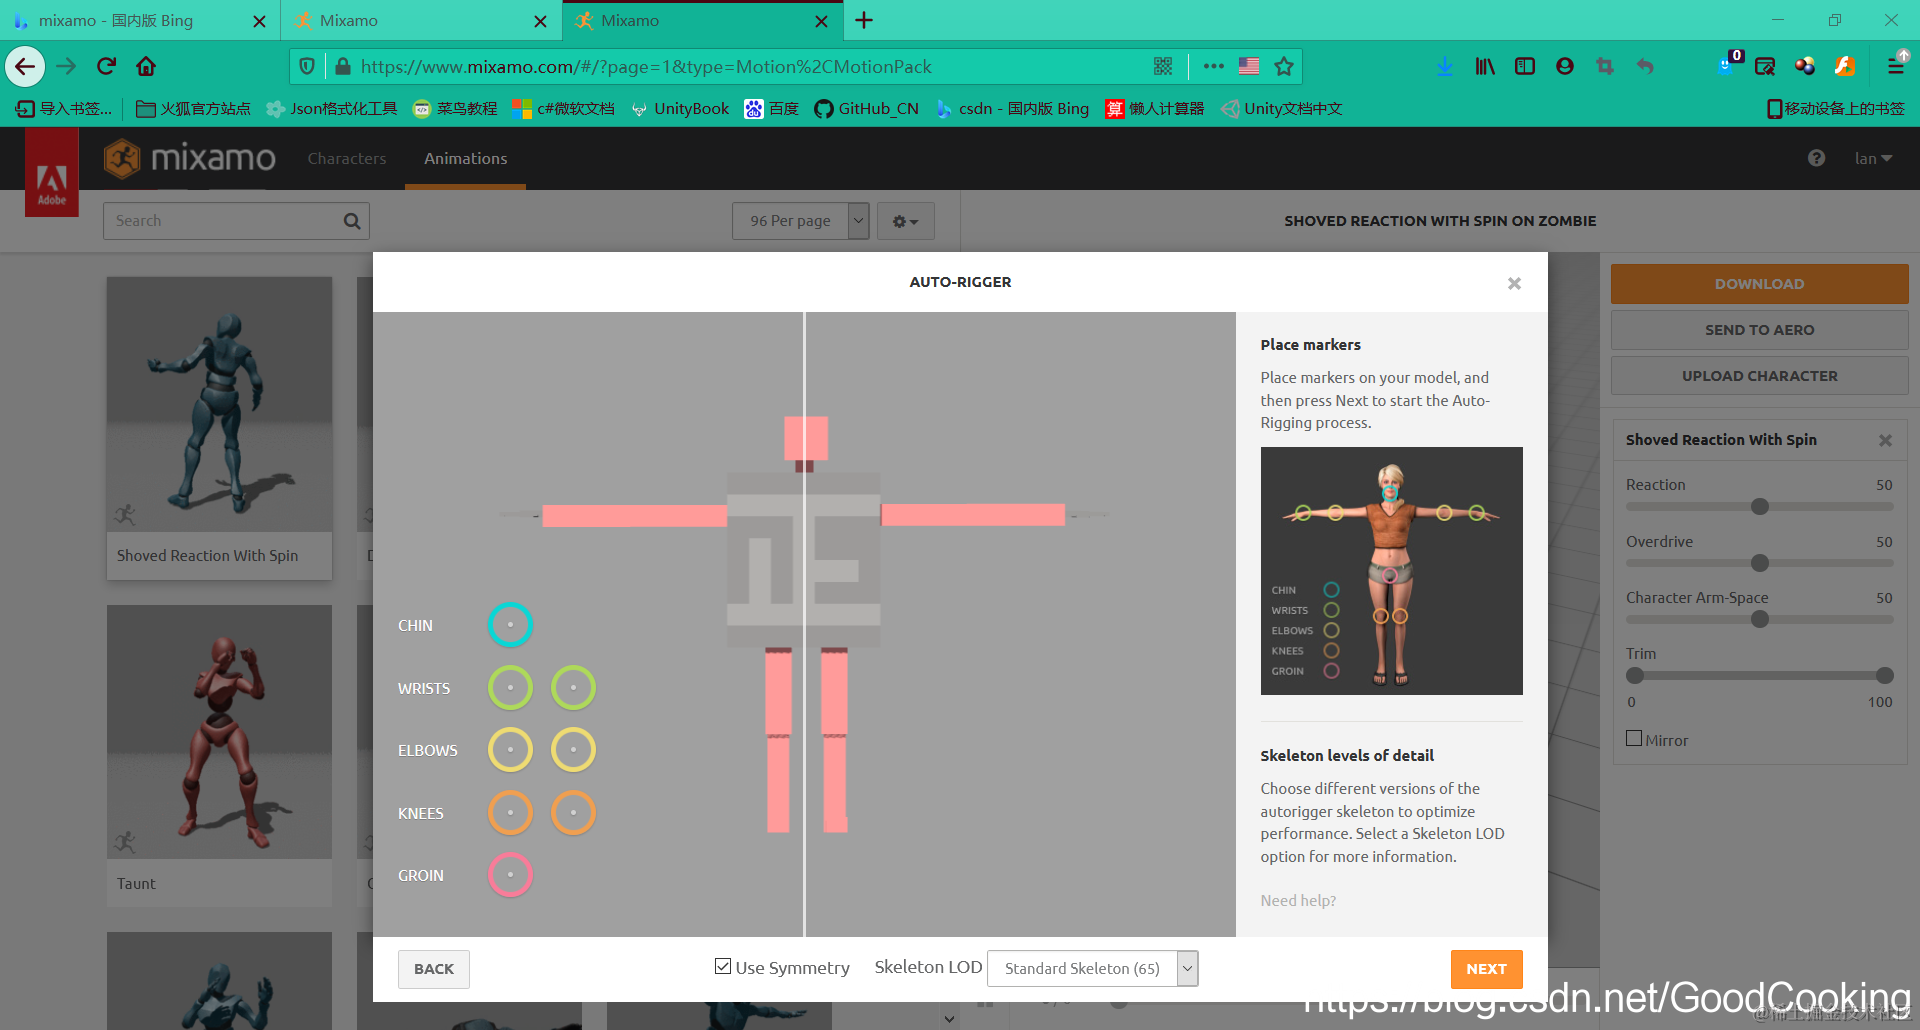The height and width of the screenshot is (1030, 1920).
Task: Switch to the Animations tab
Action: (x=465, y=158)
